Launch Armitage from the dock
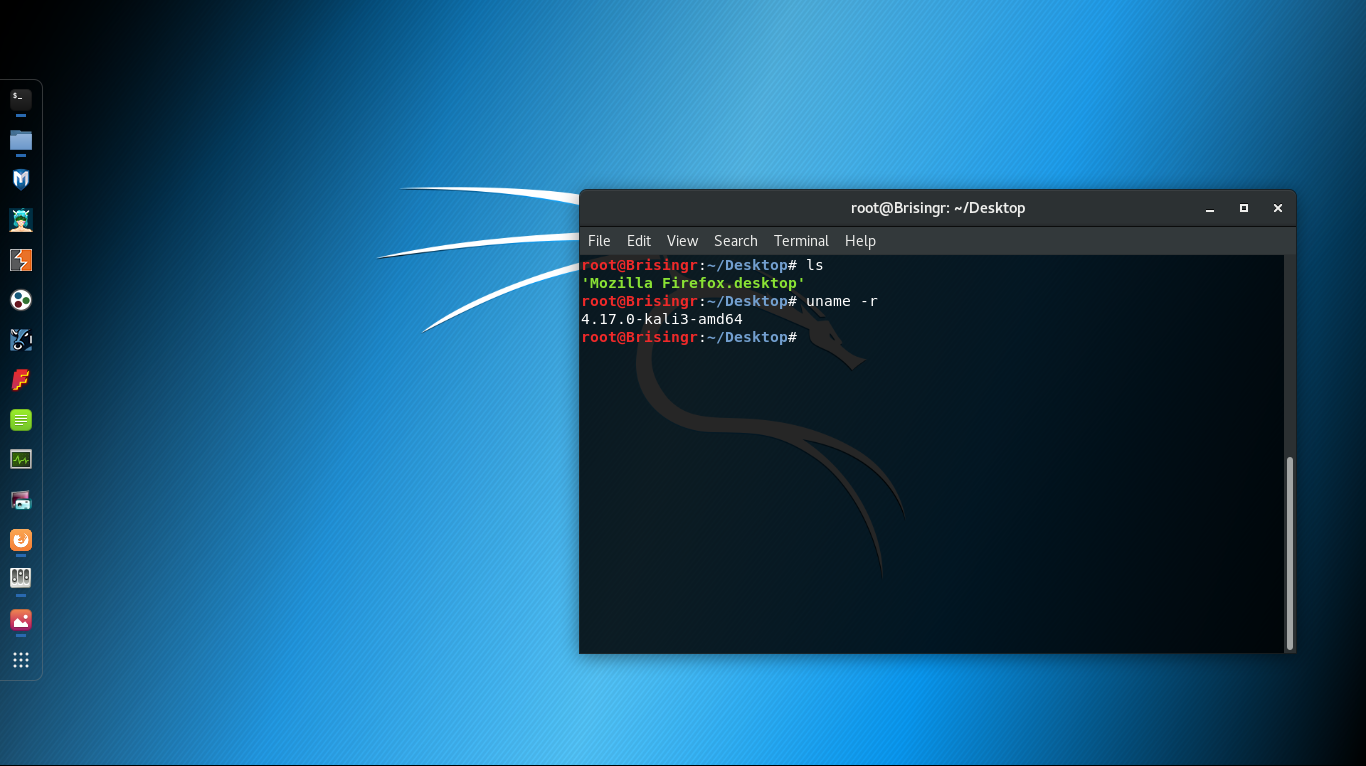Screen dimensions: 1366x766 click(21, 220)
